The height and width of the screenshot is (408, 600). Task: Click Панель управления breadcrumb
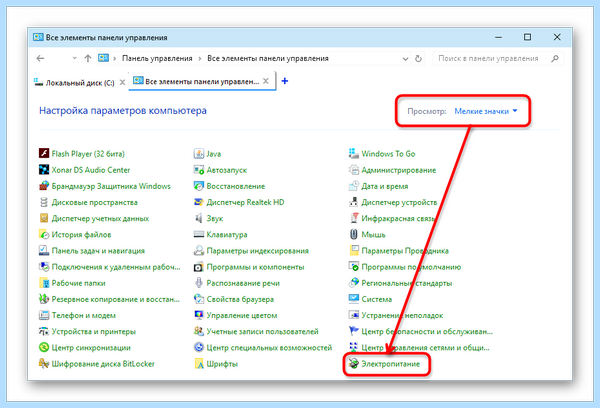pyautogui.click(x=157, y=59)
